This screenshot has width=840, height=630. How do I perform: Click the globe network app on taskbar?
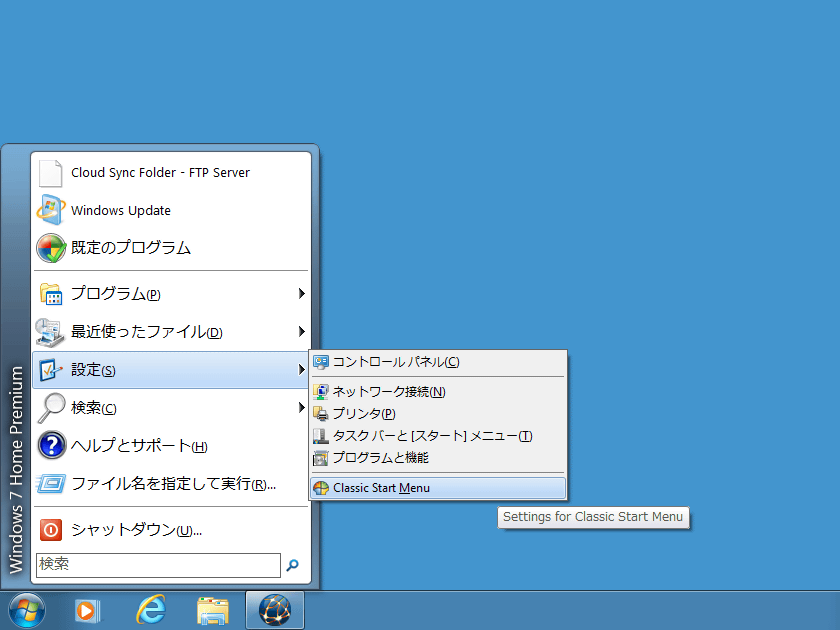click(x=275, y=610)
